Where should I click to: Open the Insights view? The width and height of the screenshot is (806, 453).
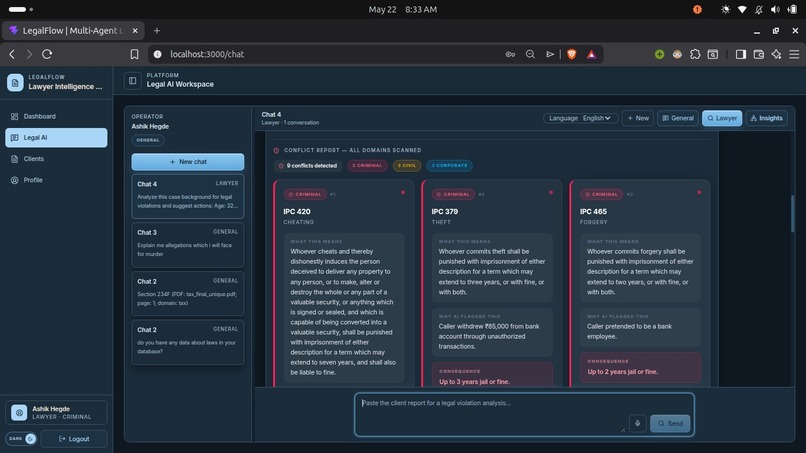[x=766, y=118]
